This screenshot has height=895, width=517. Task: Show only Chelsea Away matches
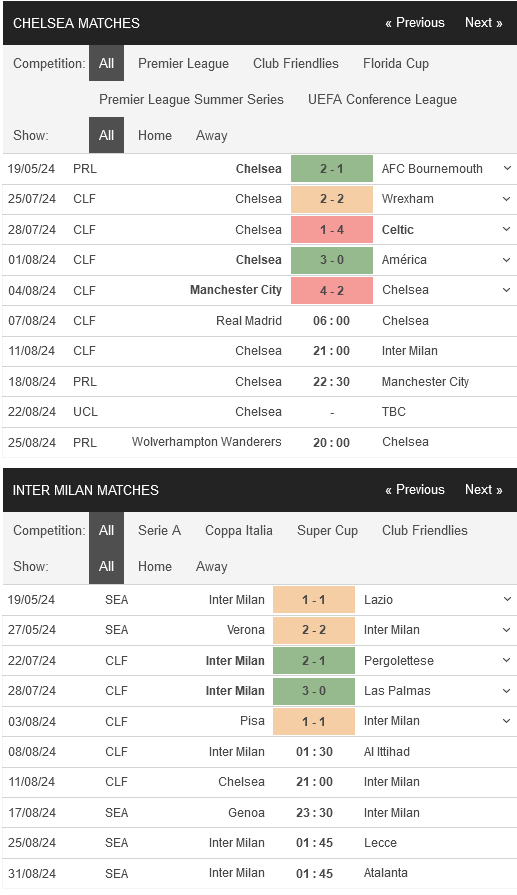(x=212, y=135)
